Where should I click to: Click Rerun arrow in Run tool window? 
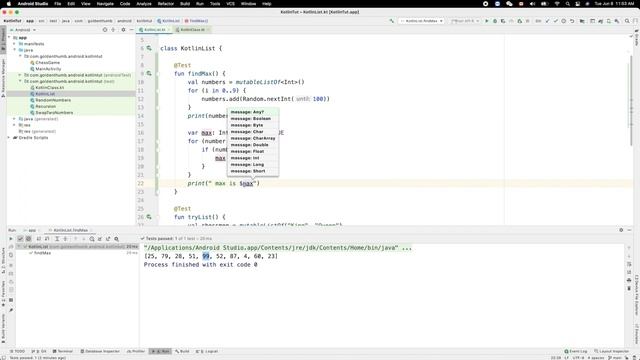pos(11,239)
